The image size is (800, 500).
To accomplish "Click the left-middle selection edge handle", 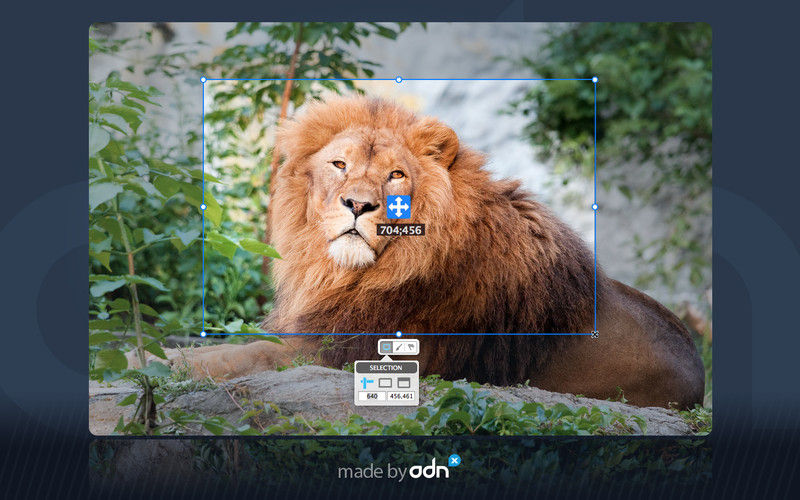I will [x=204, y=207].
